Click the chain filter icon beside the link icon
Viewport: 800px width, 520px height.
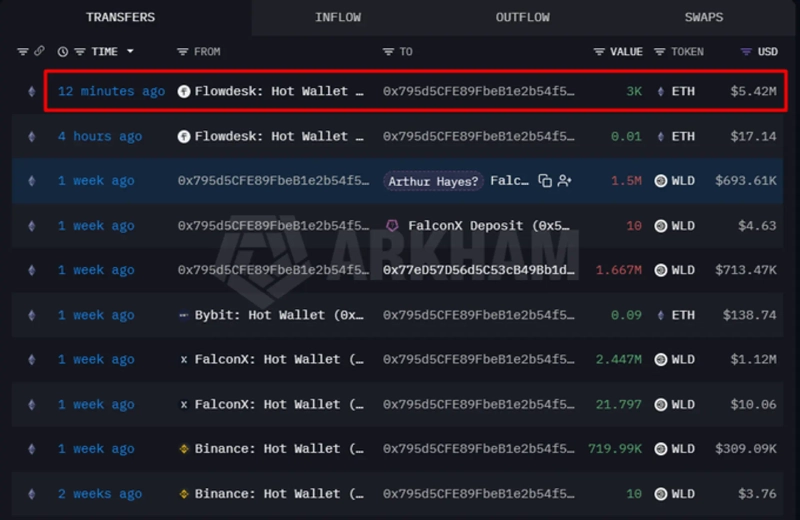click(x=22, y=52)
